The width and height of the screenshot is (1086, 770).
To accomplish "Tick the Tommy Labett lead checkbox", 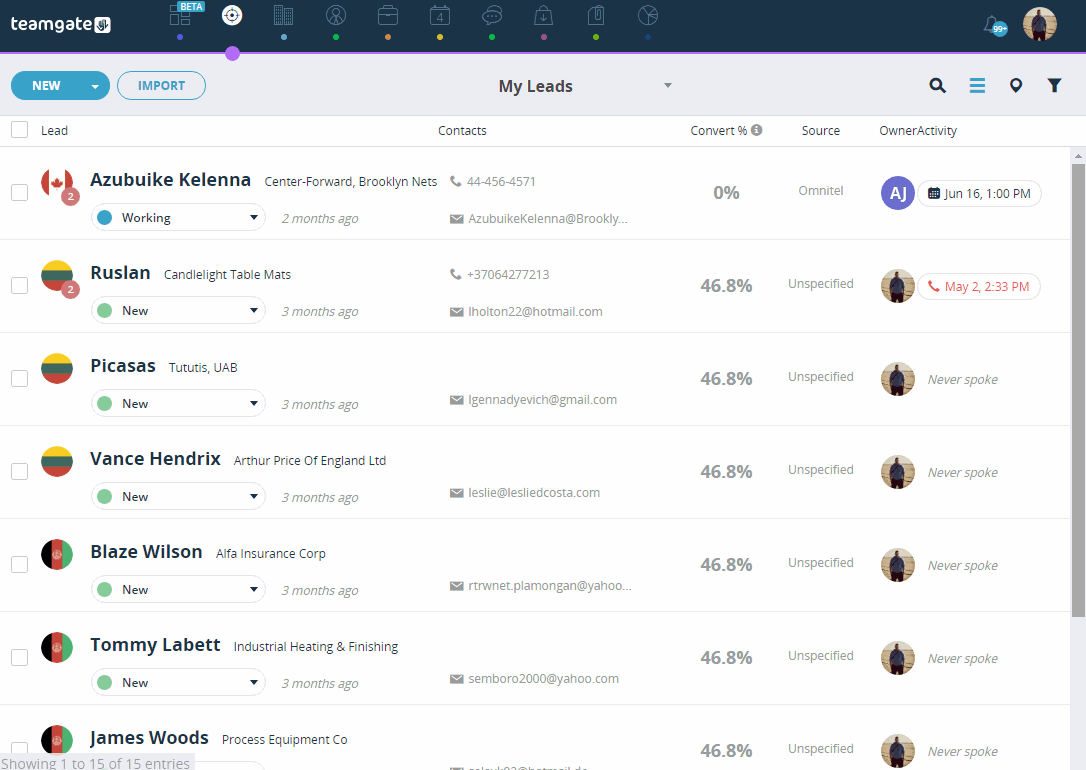I will [19, 657].
